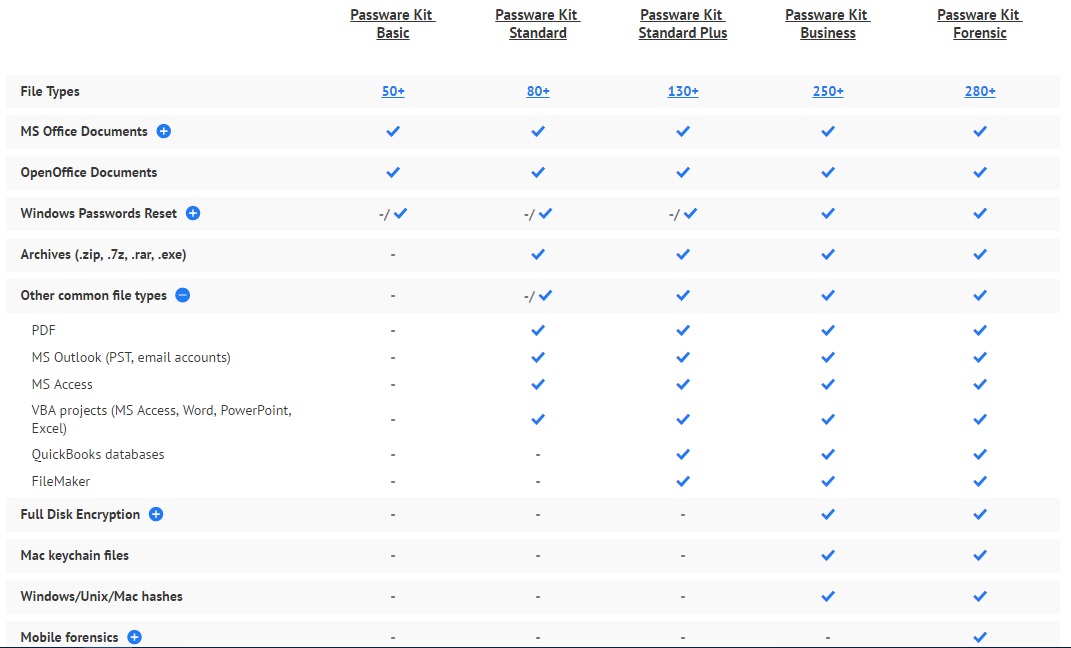
Task: Open Passware Kit Basic product link
Action: pos(393,24)
